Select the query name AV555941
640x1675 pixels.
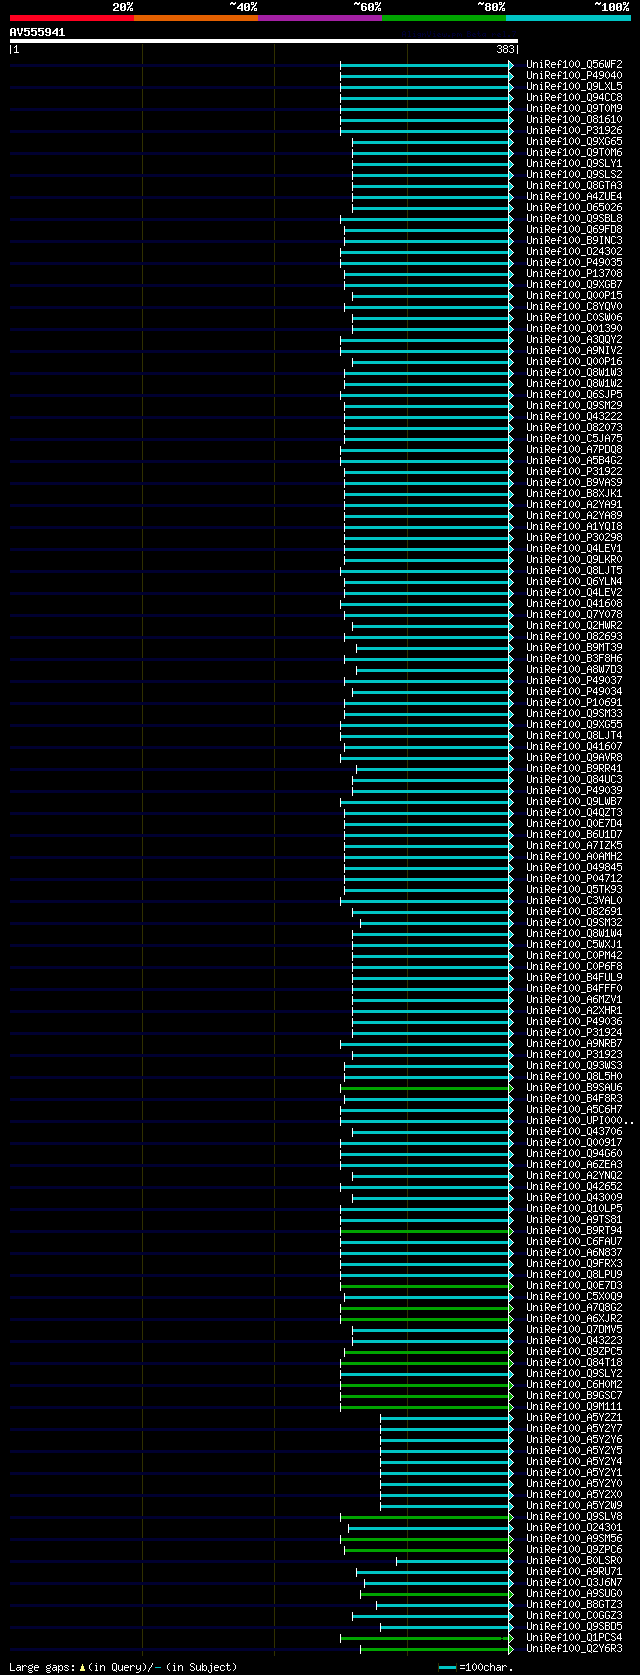38,32
